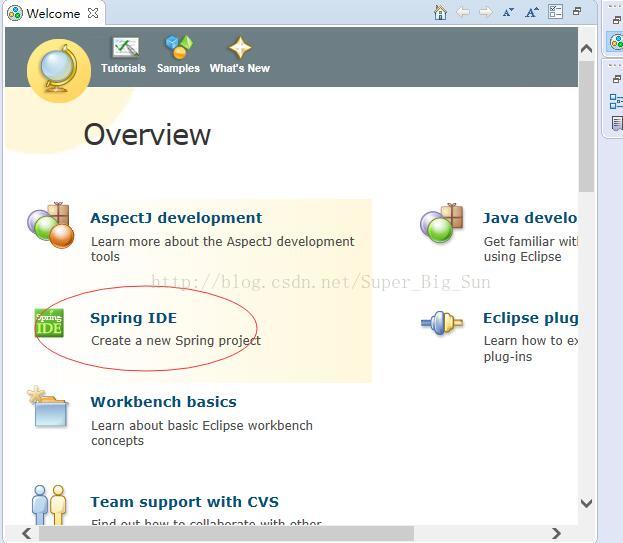
Task: Open What's New star icon
Action: (x=240, y=47)
